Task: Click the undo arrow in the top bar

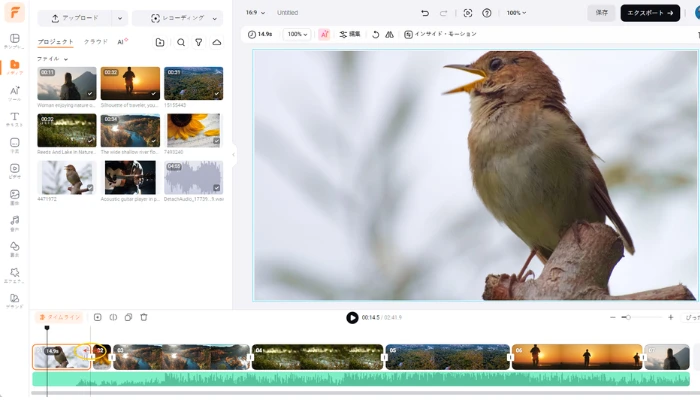Action: click(425, 13)
